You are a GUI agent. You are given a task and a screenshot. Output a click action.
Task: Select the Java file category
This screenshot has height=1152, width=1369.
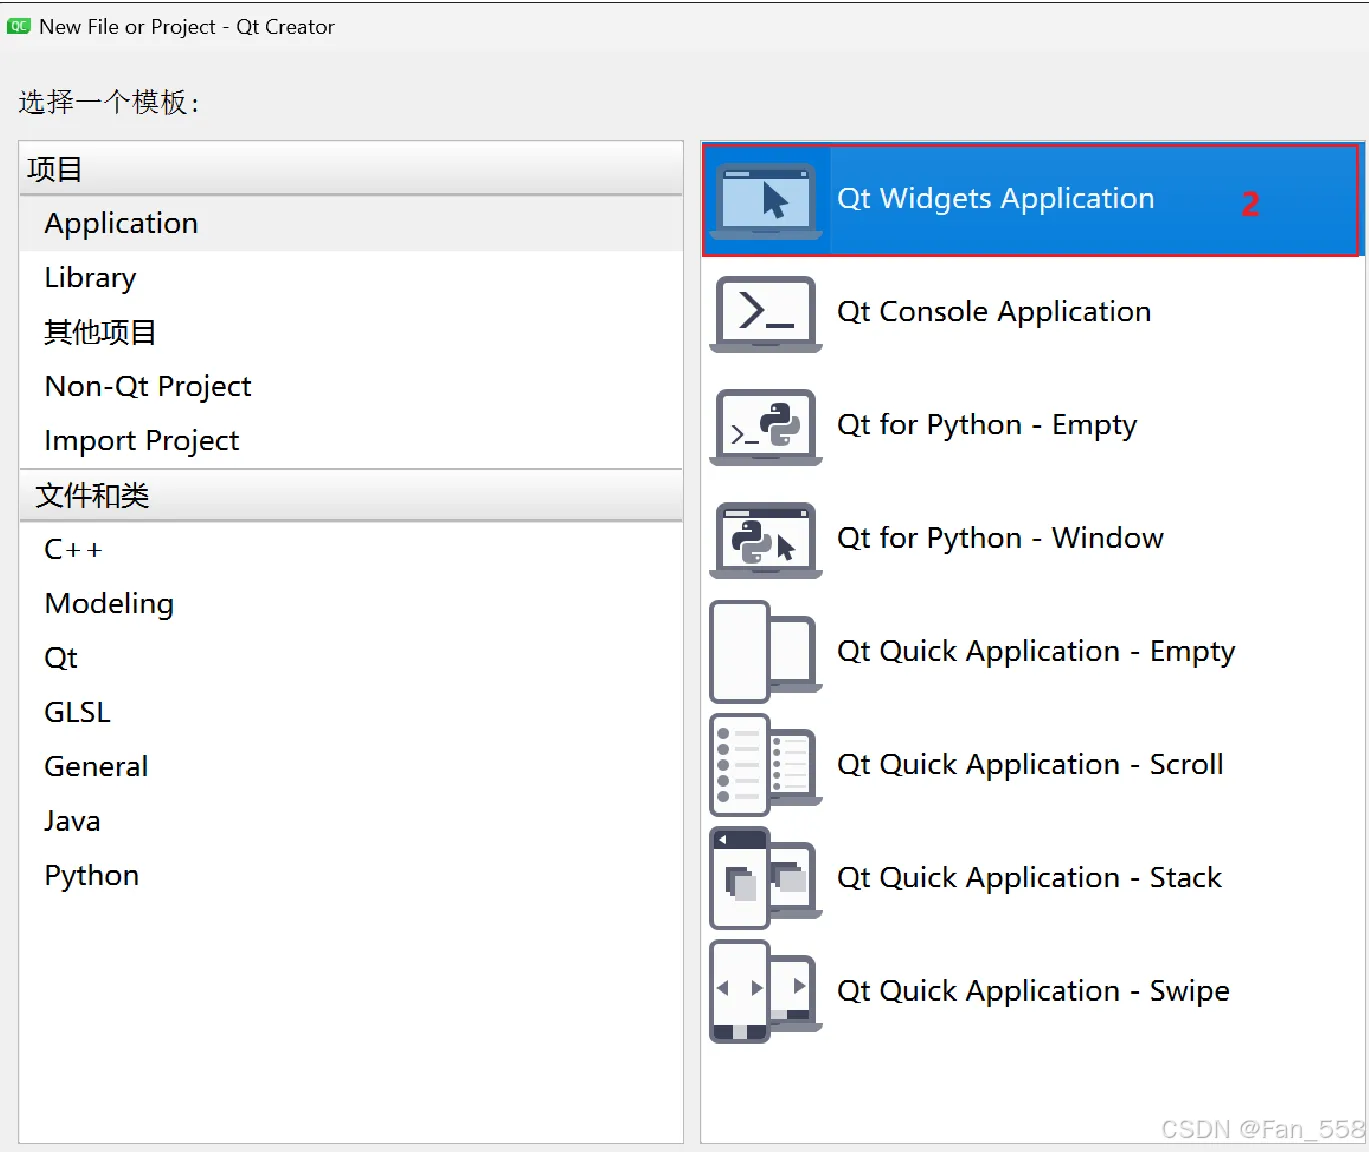(x=351, y=821)
